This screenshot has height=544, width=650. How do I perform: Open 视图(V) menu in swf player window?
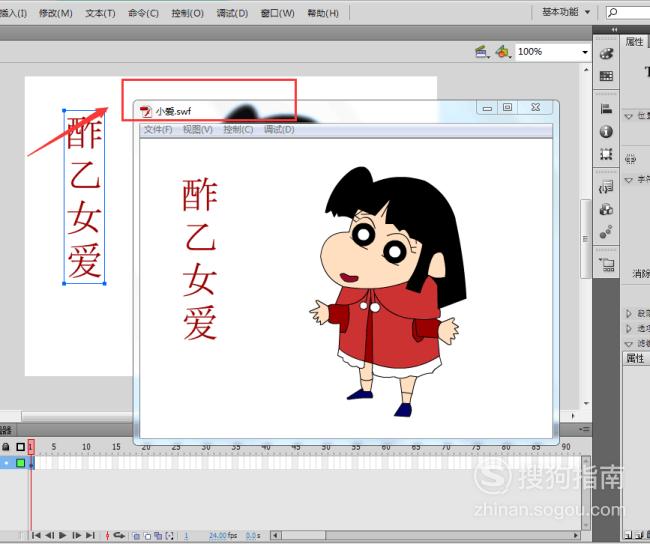tap(198, 130)
